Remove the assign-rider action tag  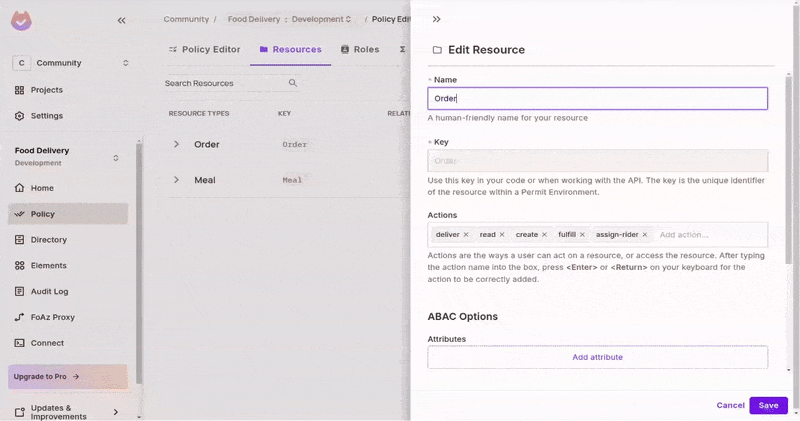pos(645,235)
